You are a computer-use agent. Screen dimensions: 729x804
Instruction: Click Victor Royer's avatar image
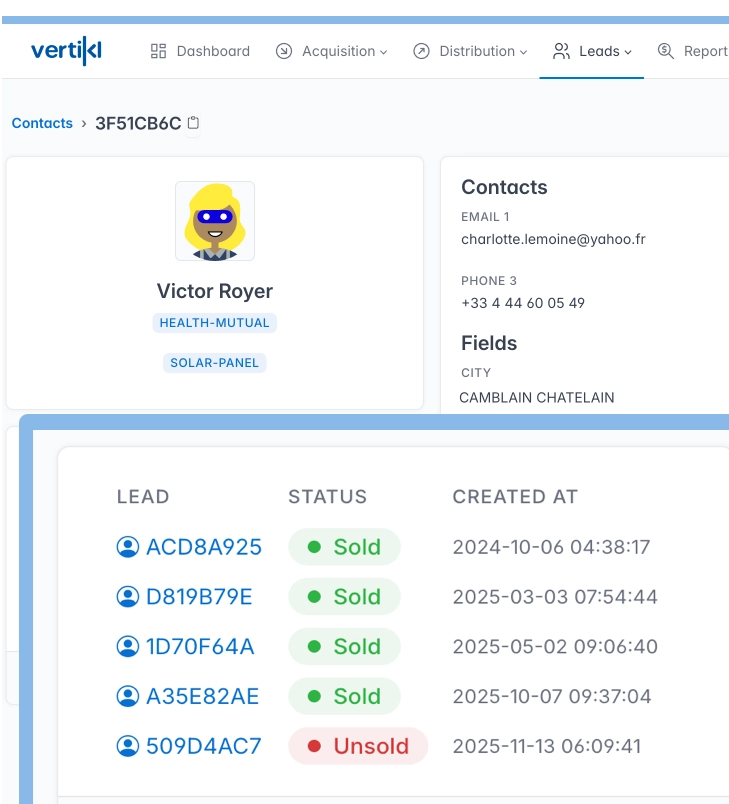tap(215, 221)
